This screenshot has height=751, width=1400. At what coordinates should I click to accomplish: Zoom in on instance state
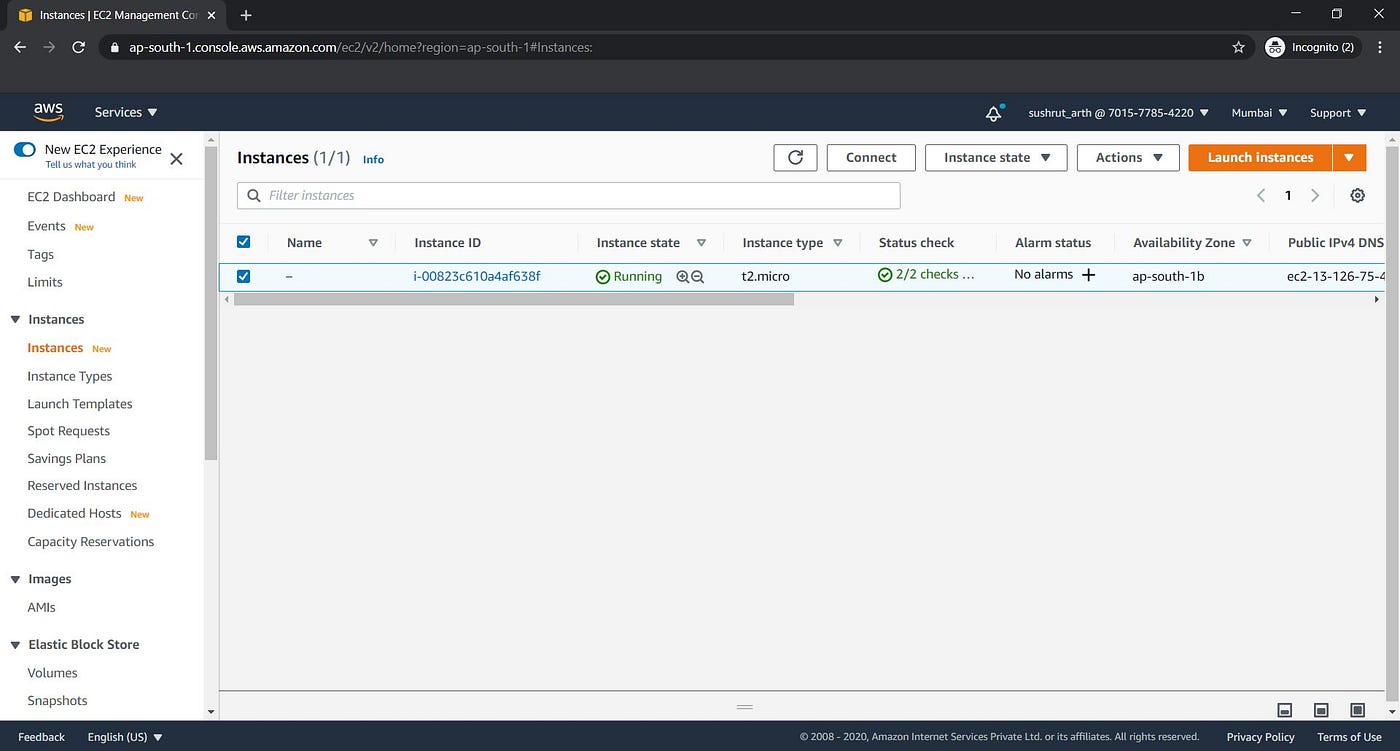click(x=682, y=277)
